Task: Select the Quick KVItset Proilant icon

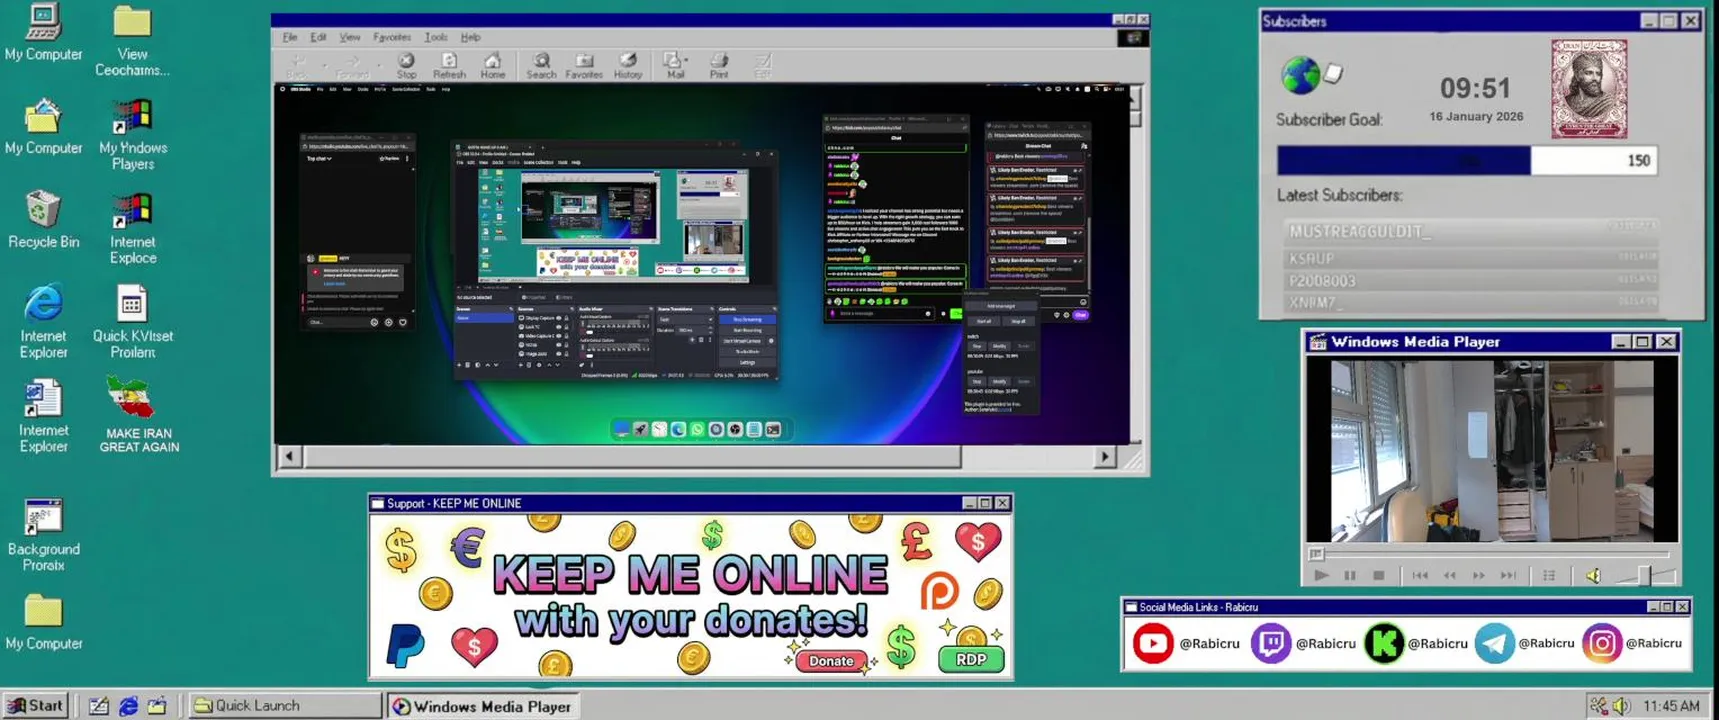Action: click(132, 322)
